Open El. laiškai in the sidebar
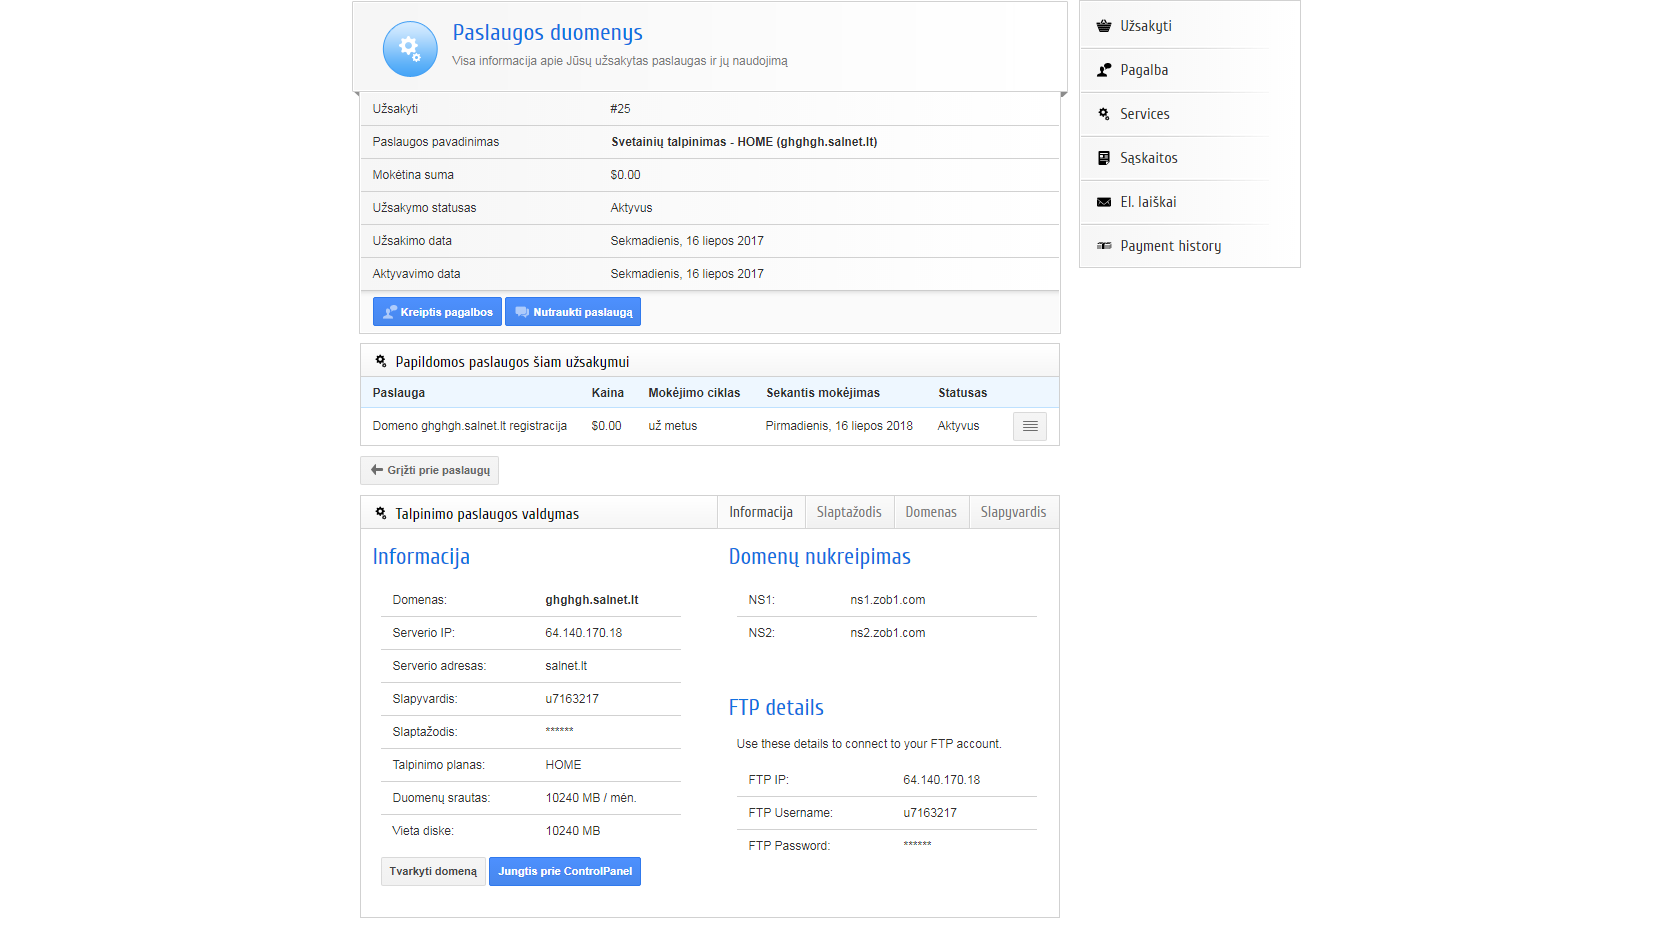This screenshot has height=944, width=1658. coord(1148,202)
